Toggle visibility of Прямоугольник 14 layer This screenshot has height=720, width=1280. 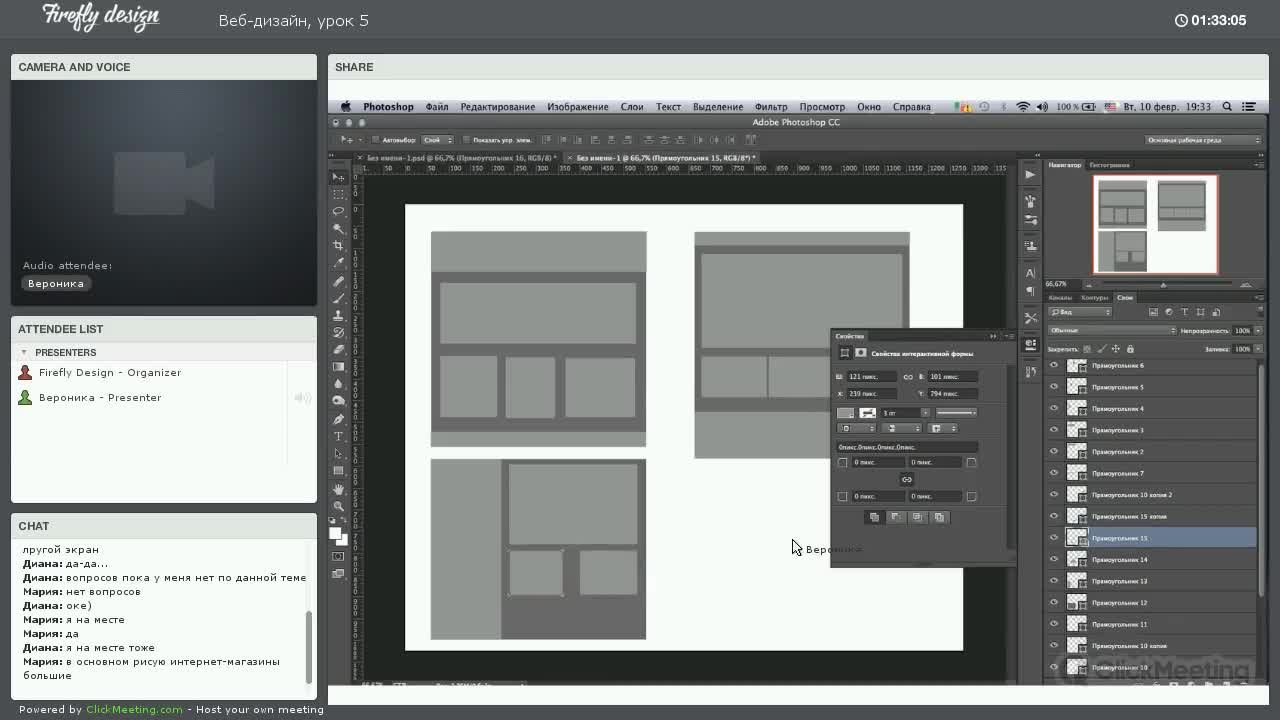[x=1054, y=559]
